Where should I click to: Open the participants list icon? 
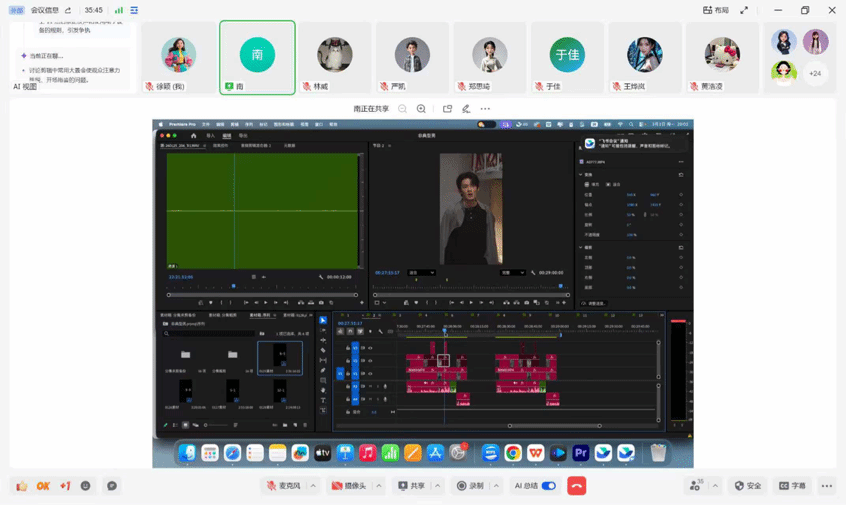(695, 486)
